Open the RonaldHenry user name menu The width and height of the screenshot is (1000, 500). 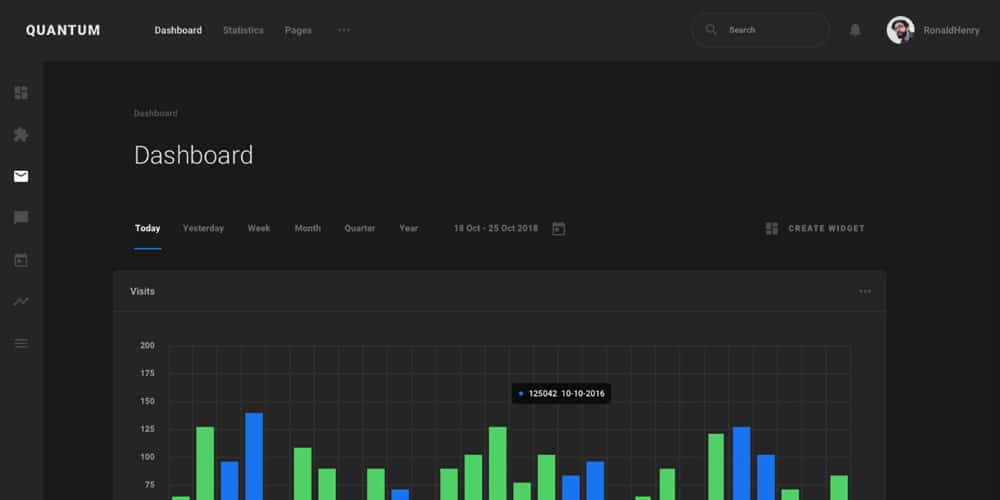(x=952, y=31)
